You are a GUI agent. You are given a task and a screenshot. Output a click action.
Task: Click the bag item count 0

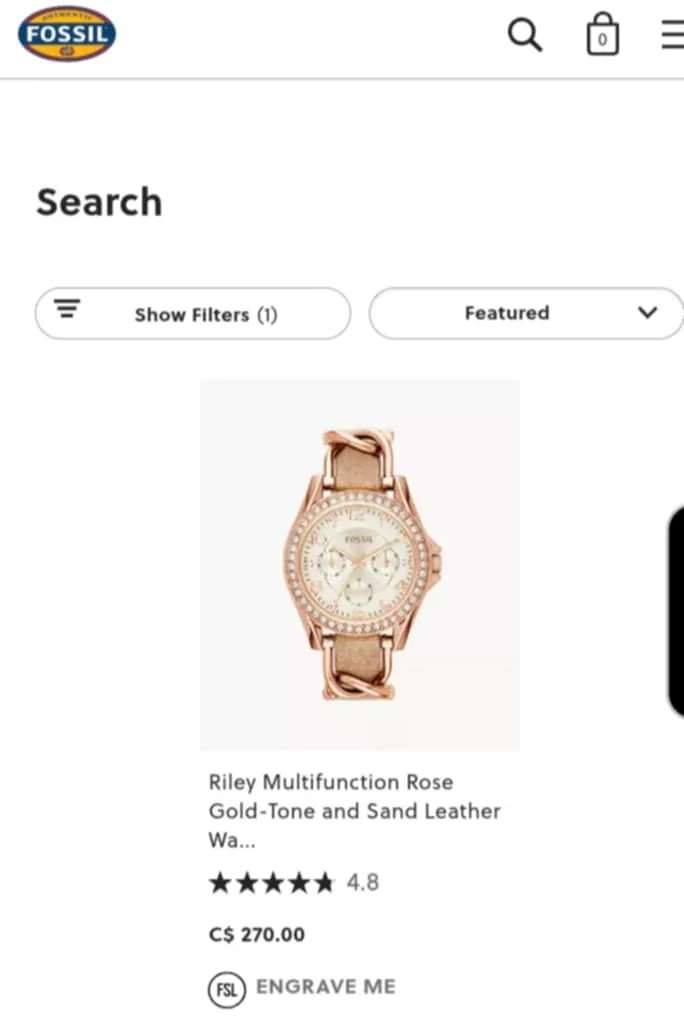[x=602, y=41]
